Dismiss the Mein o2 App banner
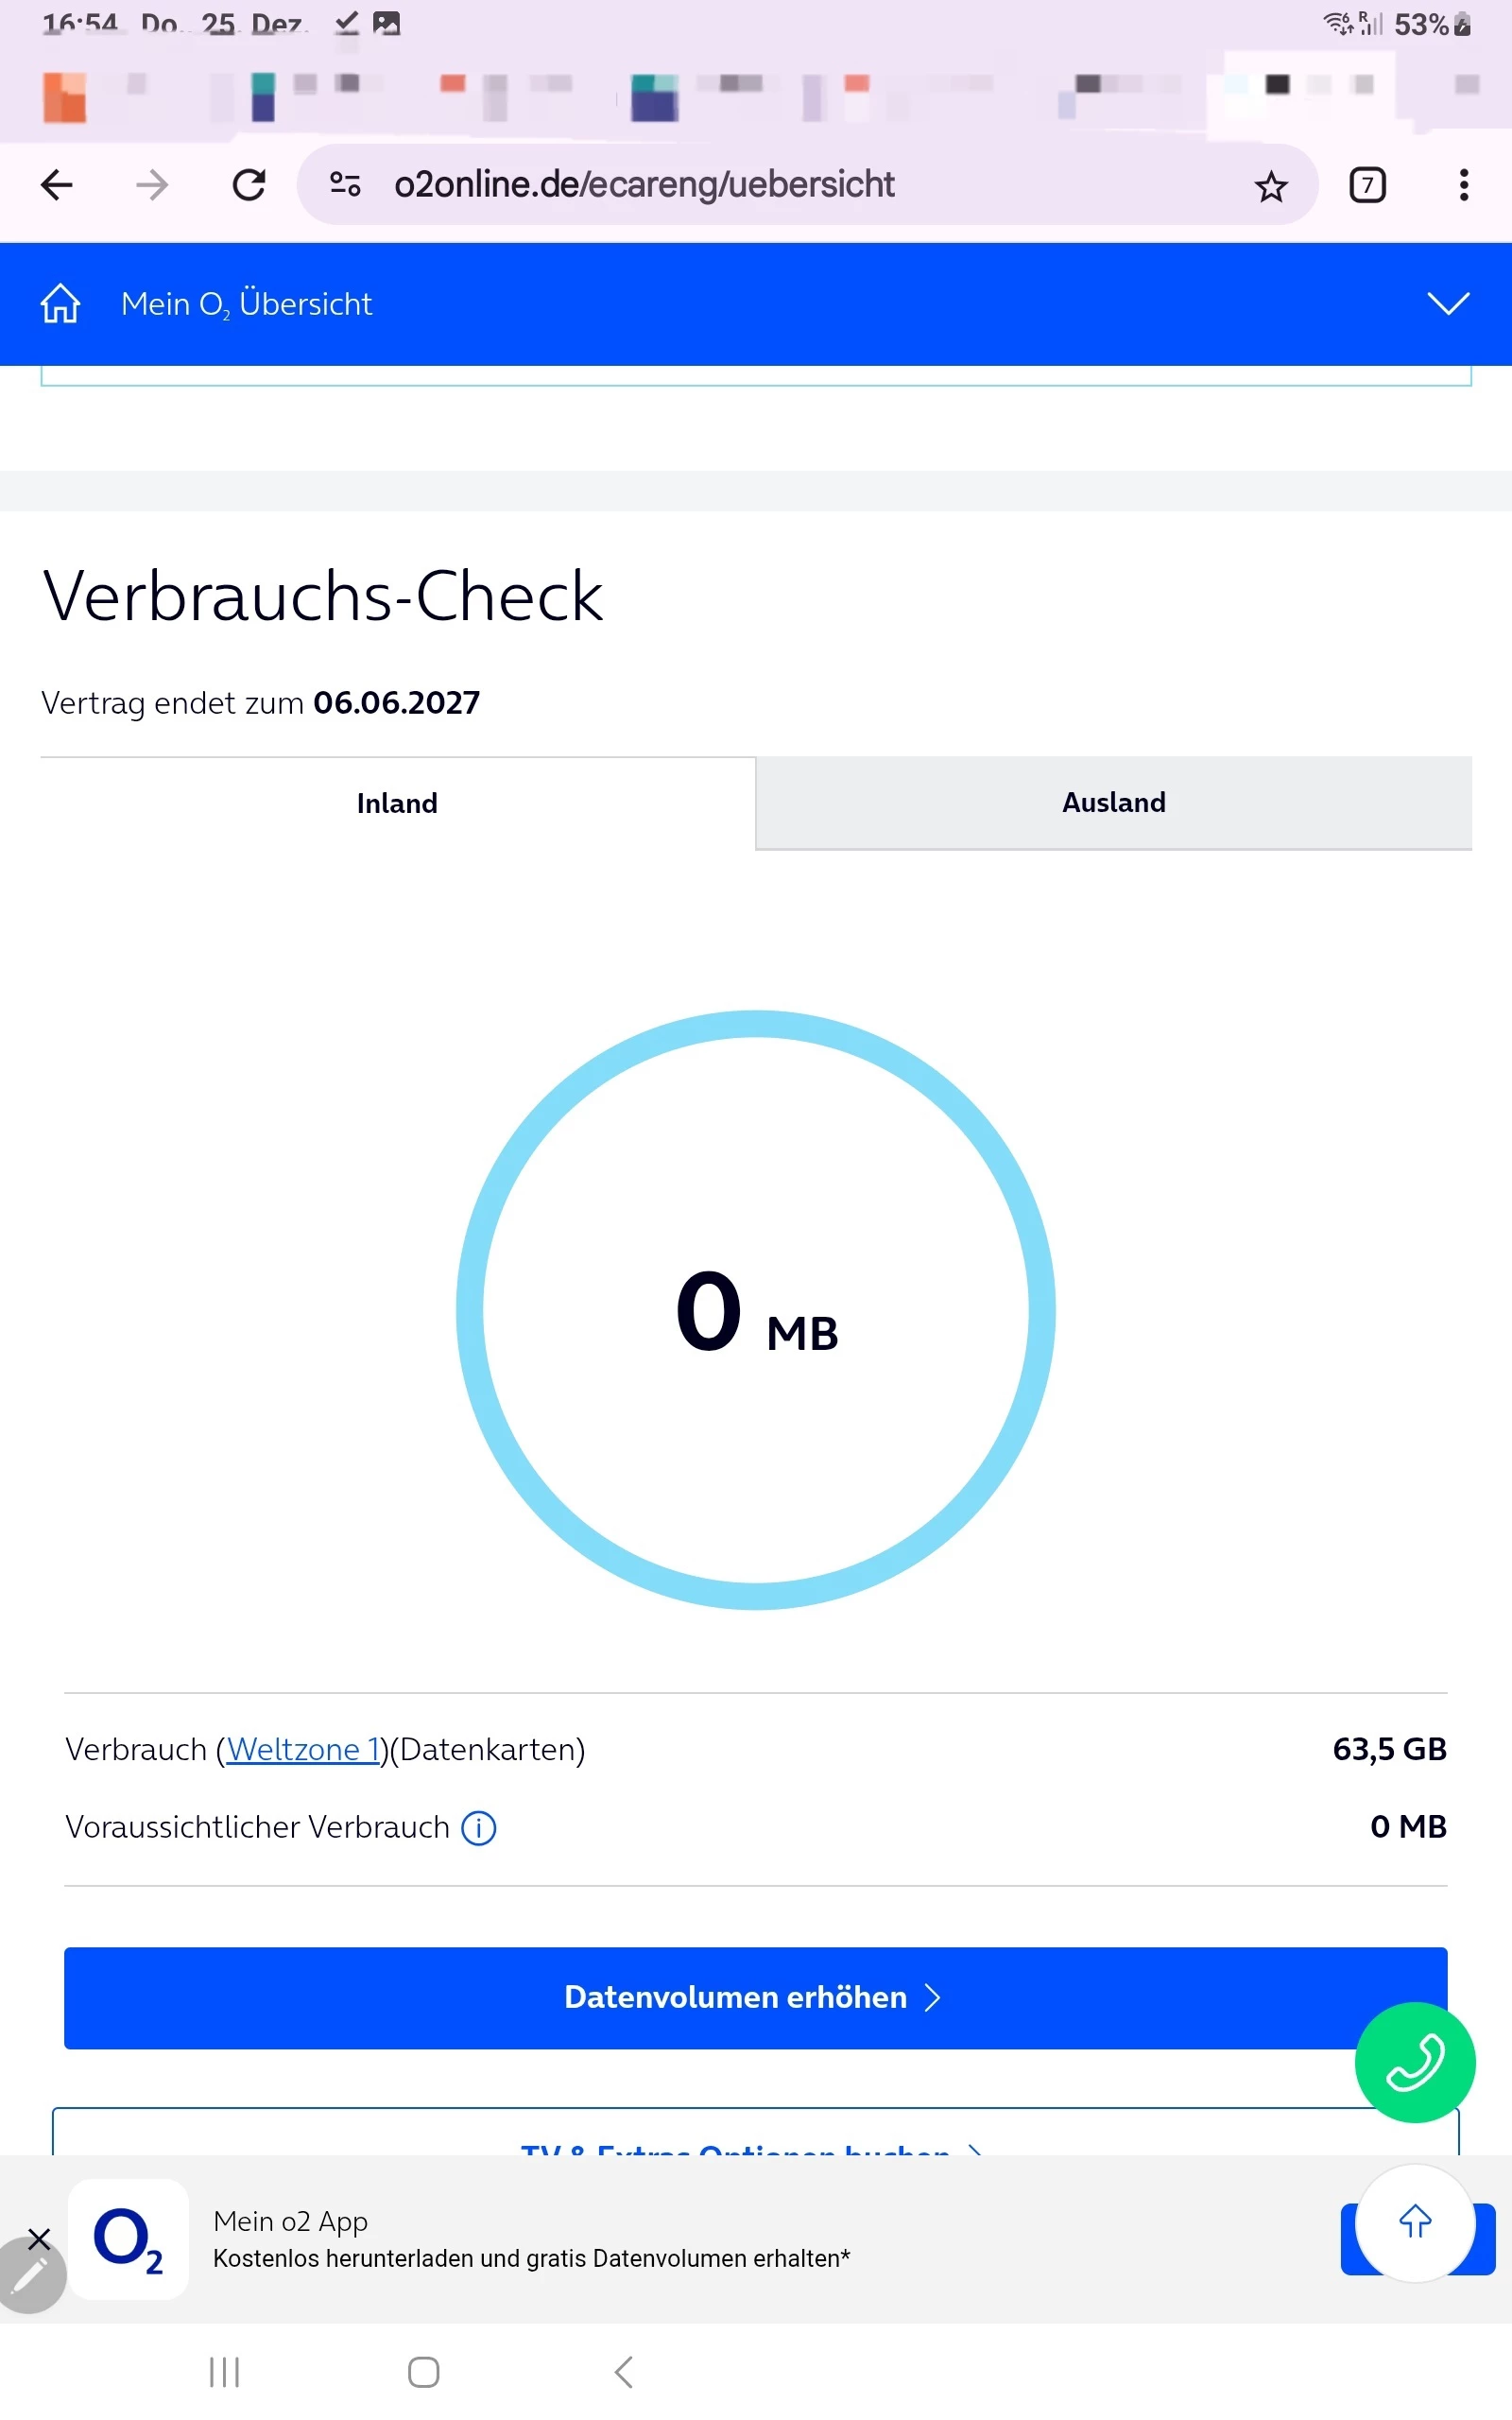This screenshot has width=1512, height=2420. (x=39, y=2239)
